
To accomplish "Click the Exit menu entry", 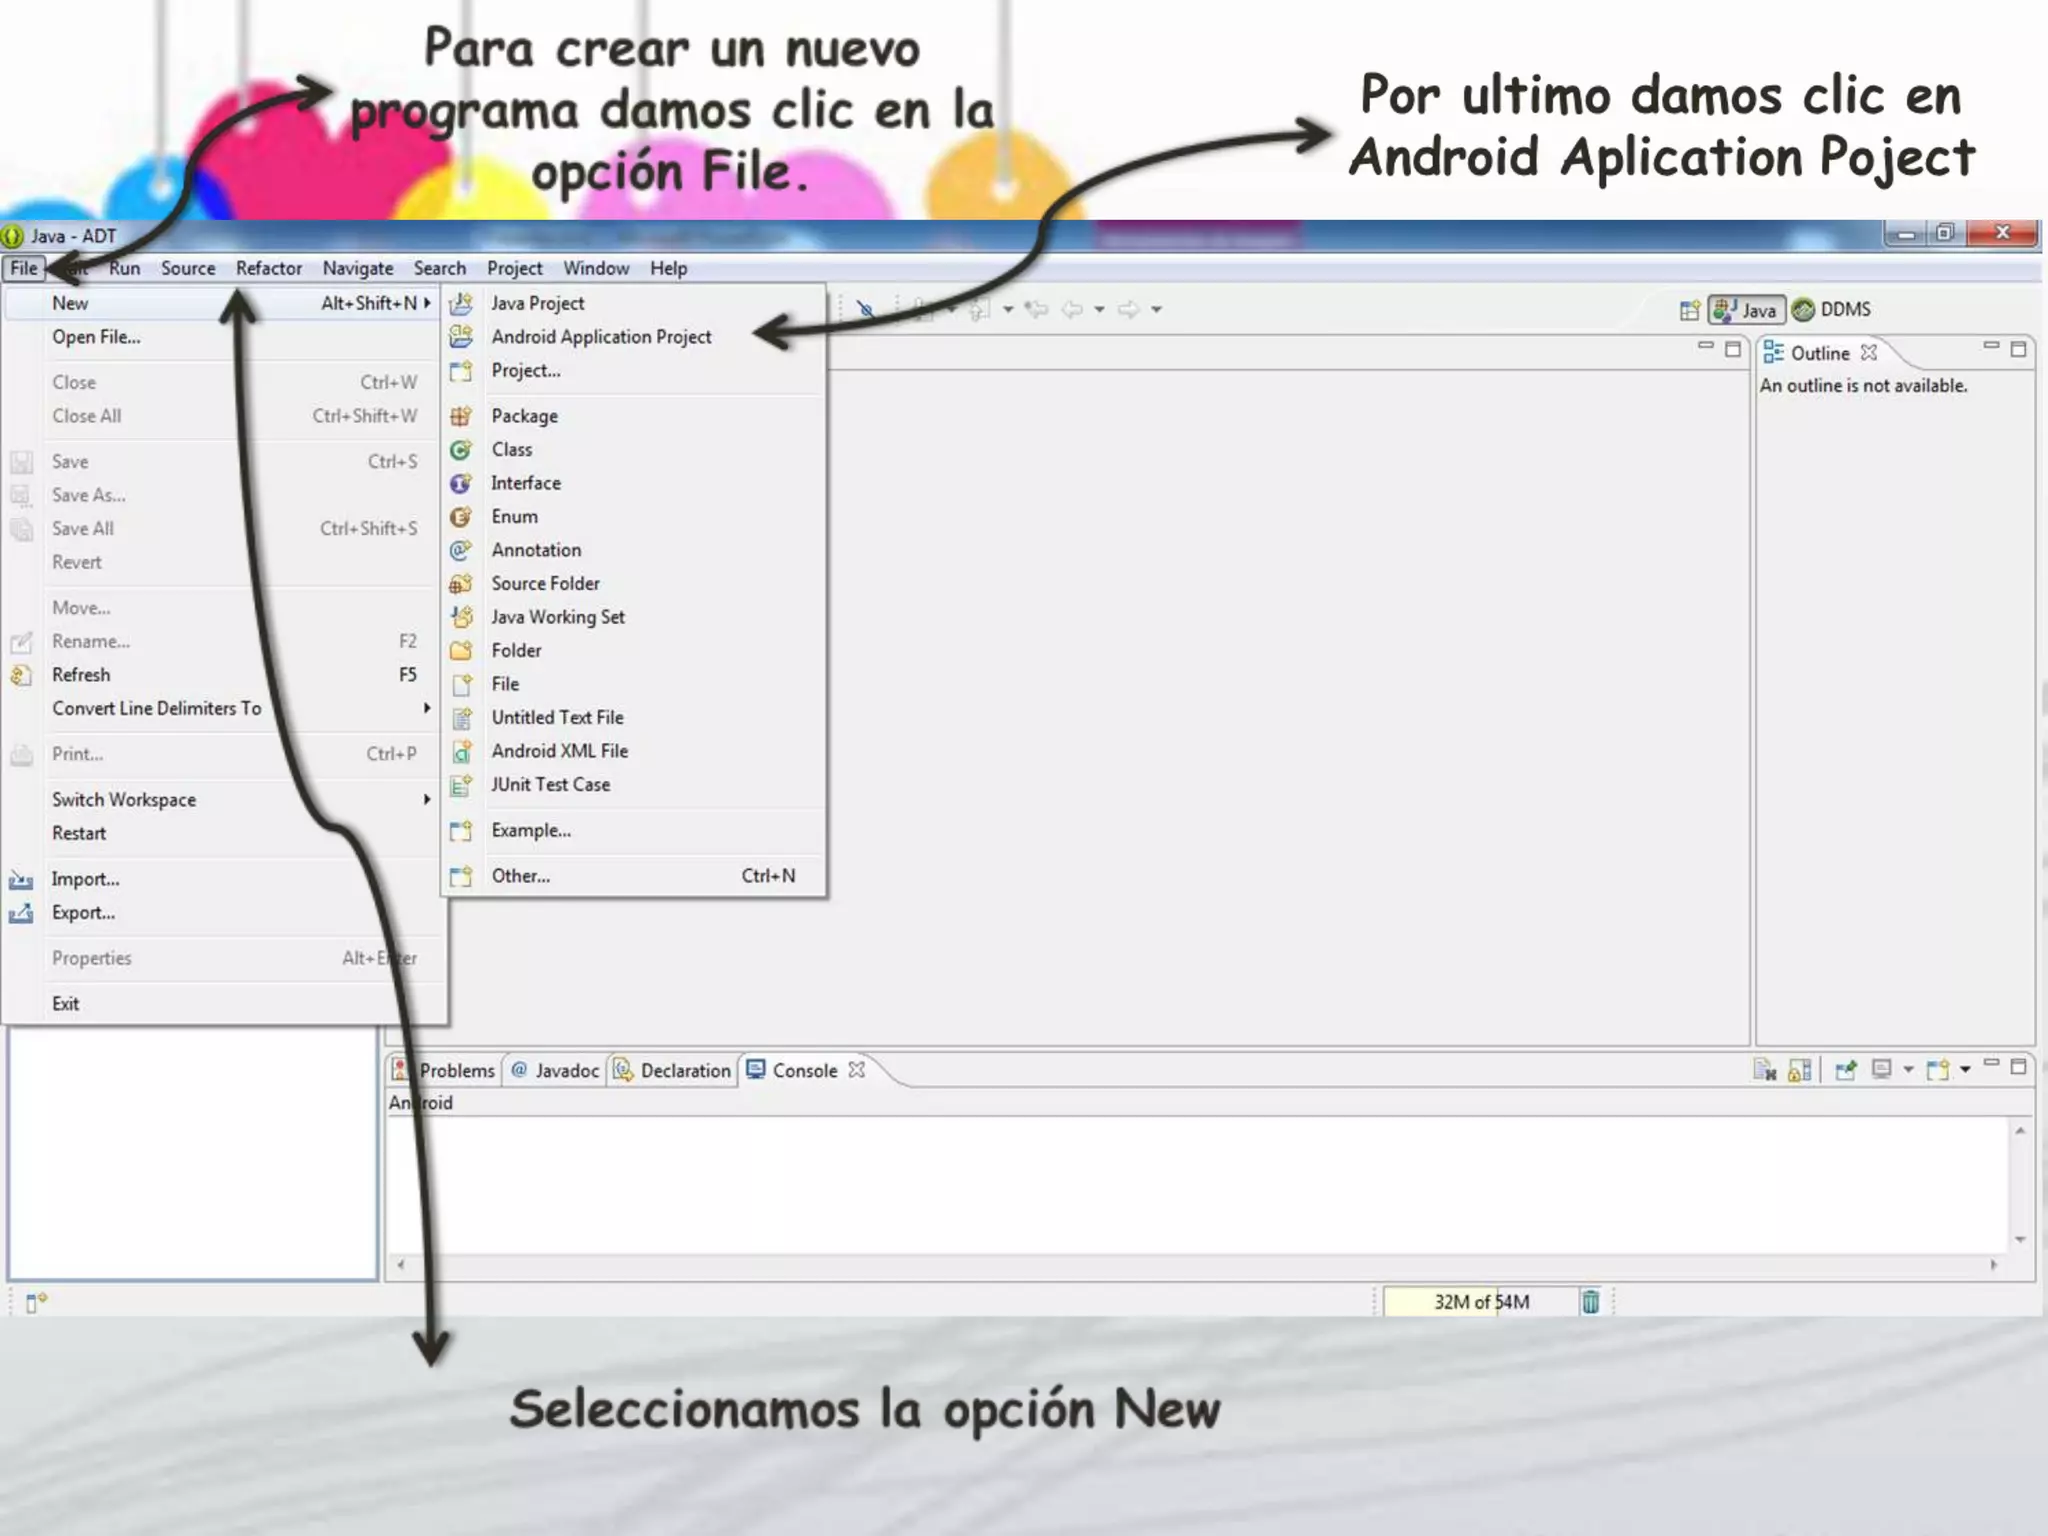I will (65, 1004).
